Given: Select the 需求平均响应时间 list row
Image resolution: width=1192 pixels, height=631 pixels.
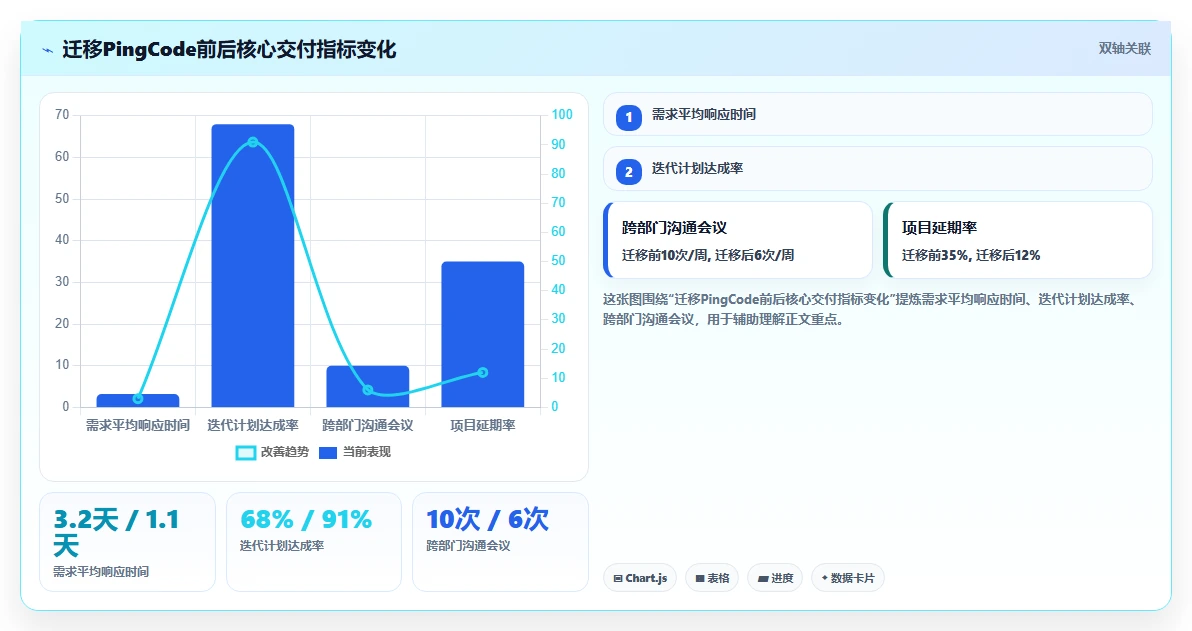Looking at the screenshot, I should click(x=877, y=114).
